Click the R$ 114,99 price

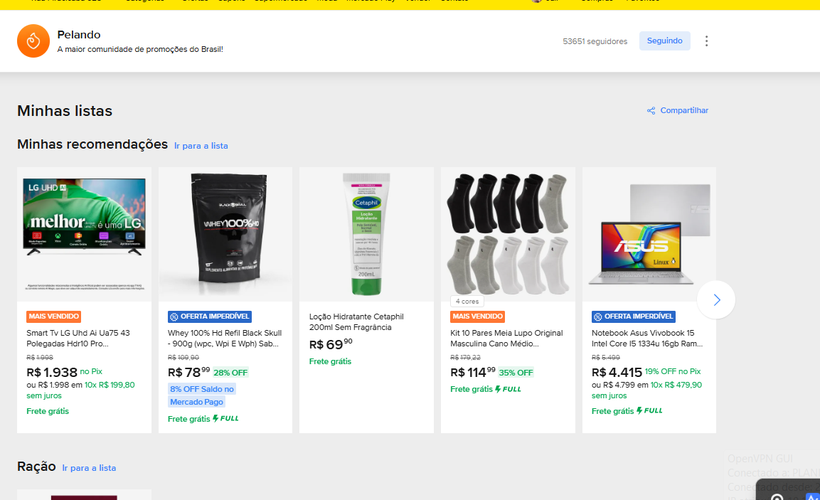[x=473, y=372]
